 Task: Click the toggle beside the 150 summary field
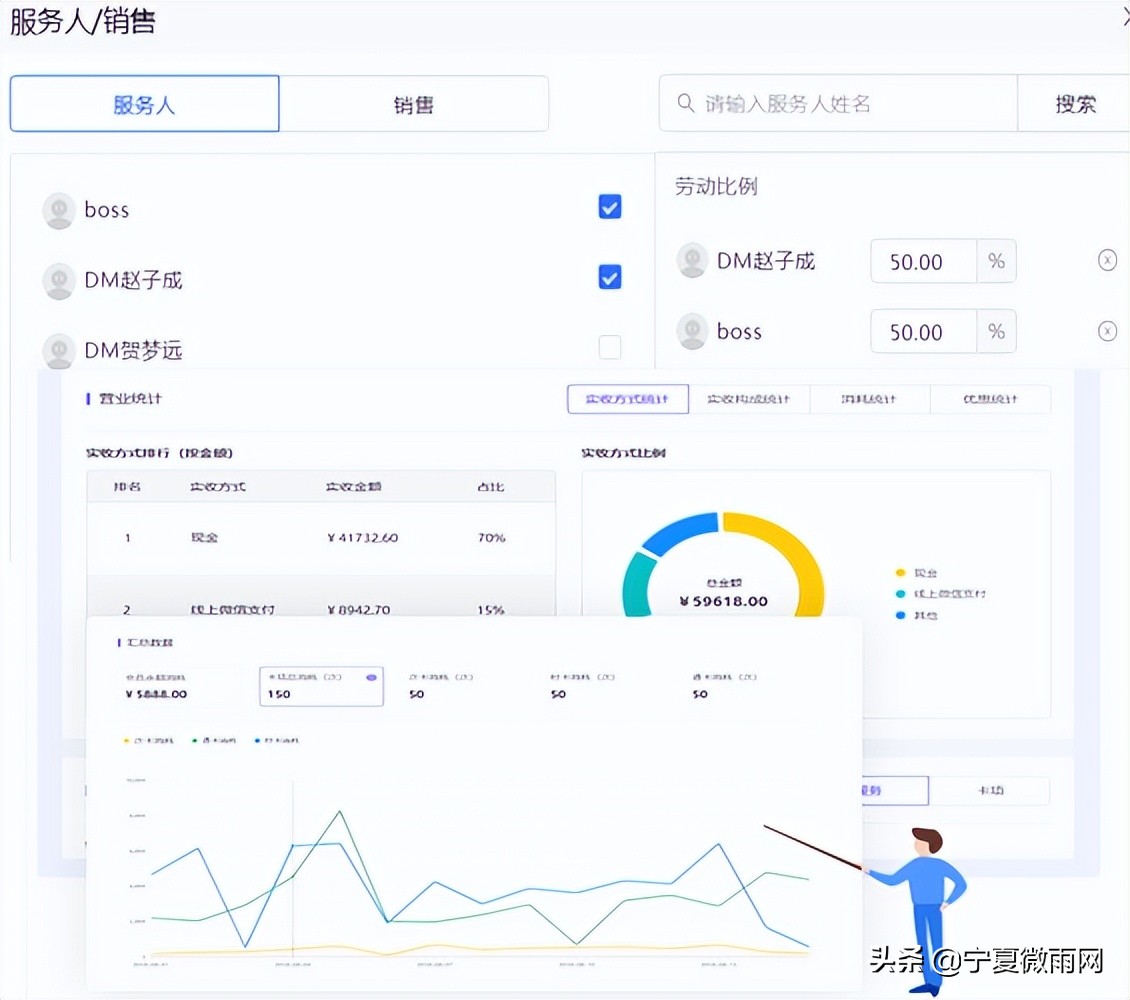[x=371, y=676]
